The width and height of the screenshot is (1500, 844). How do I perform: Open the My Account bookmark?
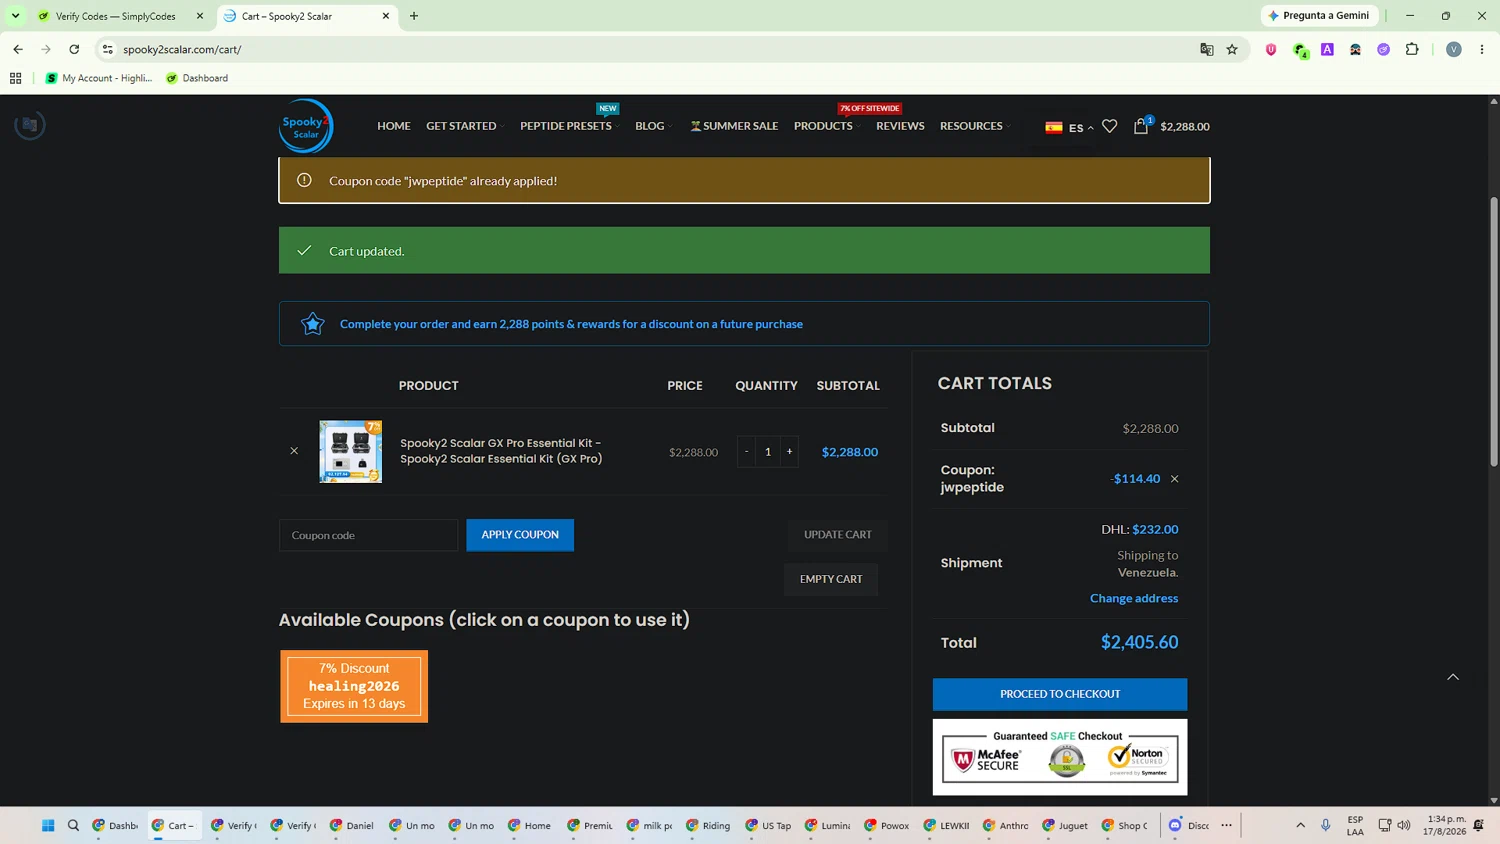tap(99, 78)
